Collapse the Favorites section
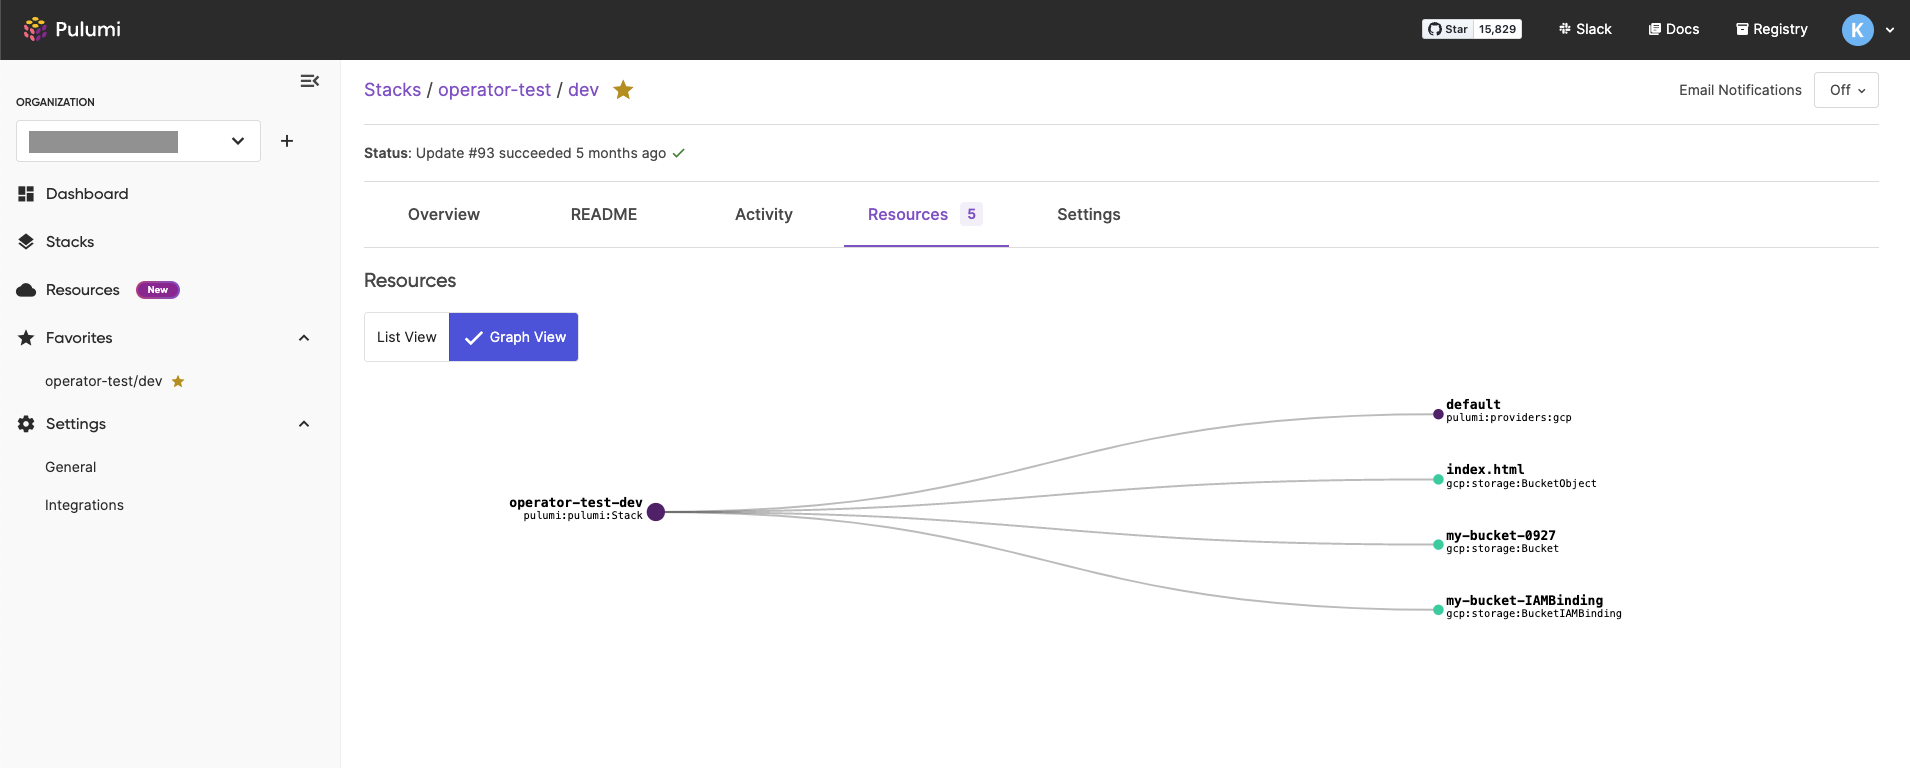Viewport: 1910px width, 768px height. tap(304, 338)
